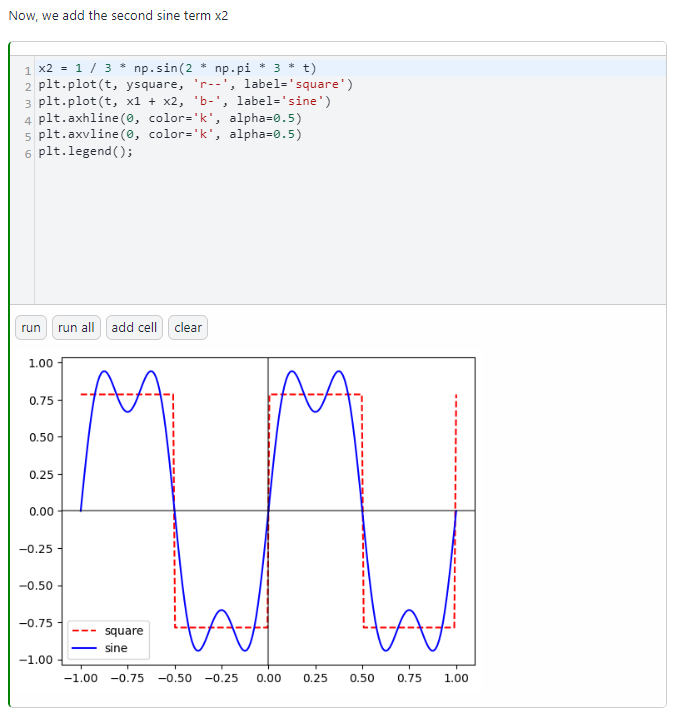Place cursor in the x2 definition line

pyautogui.click(x=176, y=68)
